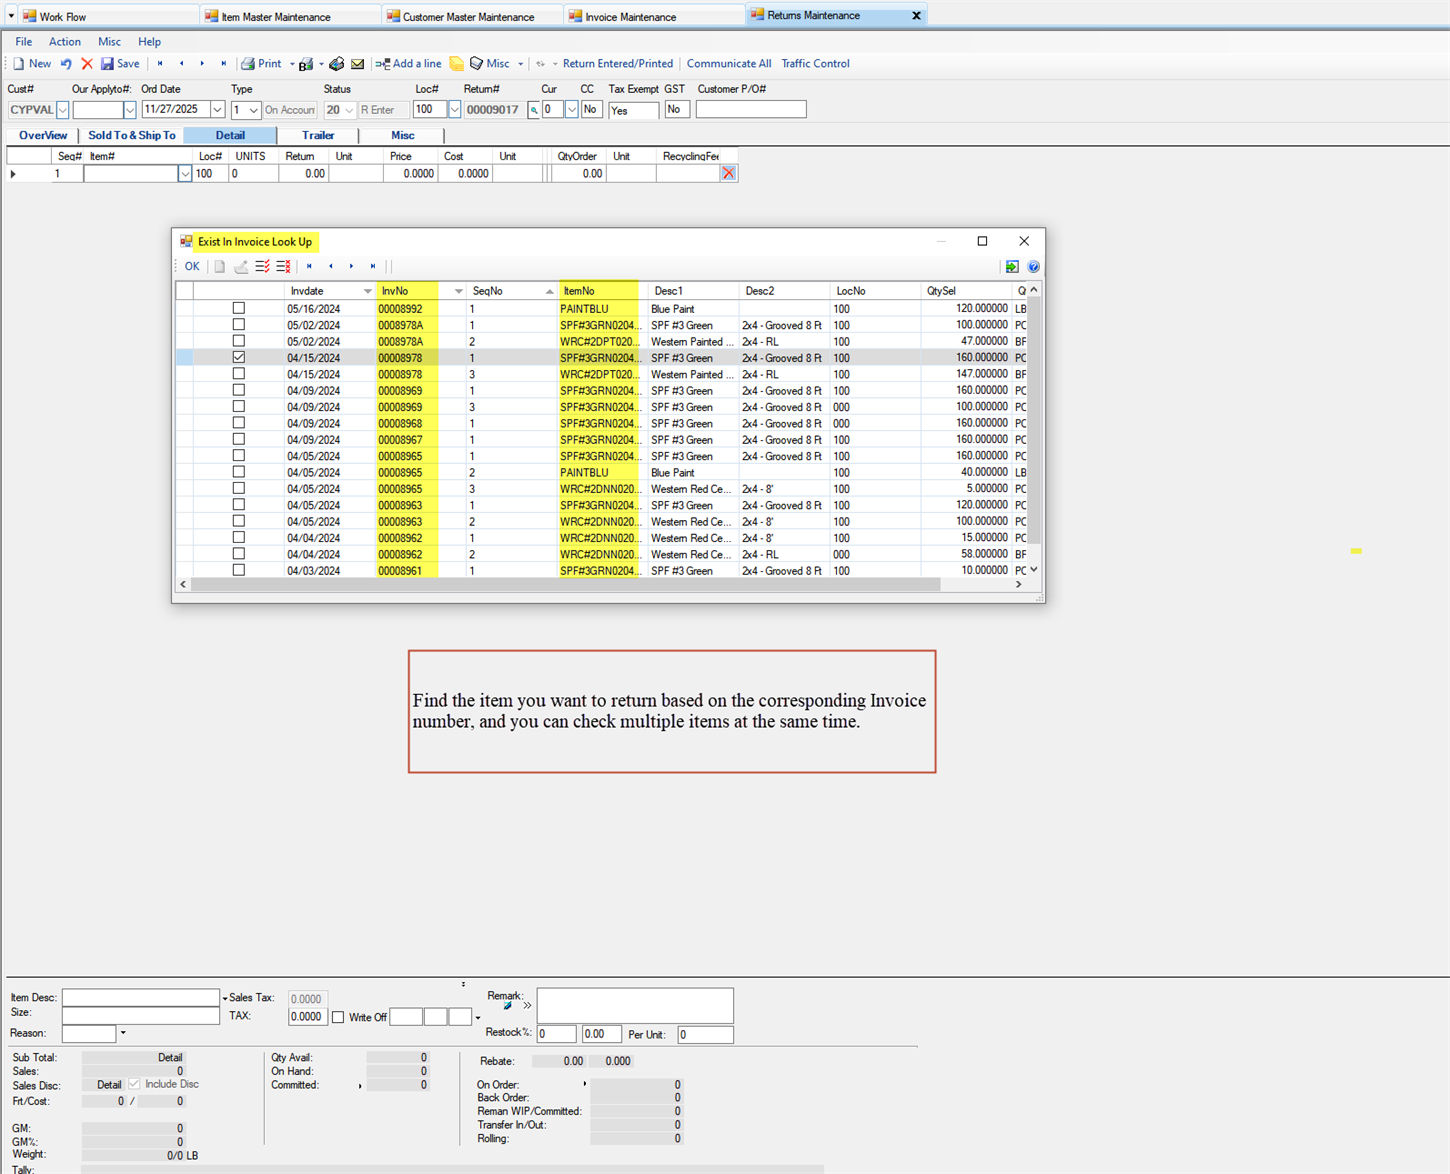Open the Action menu
This screenshot has width=1450, height=1174.
[x=65, y=42]
